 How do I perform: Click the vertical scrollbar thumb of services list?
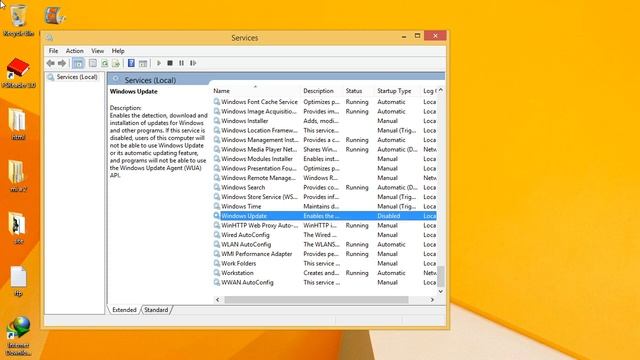441,276
